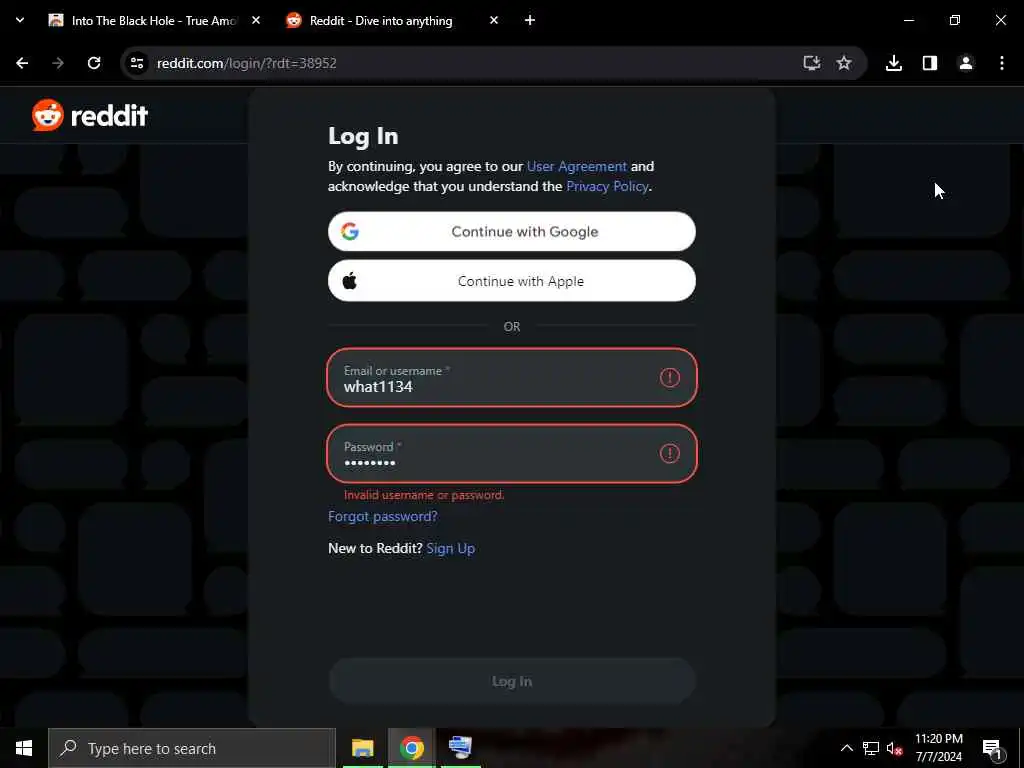The image size is (1024, 768).
Task: Open the notification center icon
Action: [992, 748]
